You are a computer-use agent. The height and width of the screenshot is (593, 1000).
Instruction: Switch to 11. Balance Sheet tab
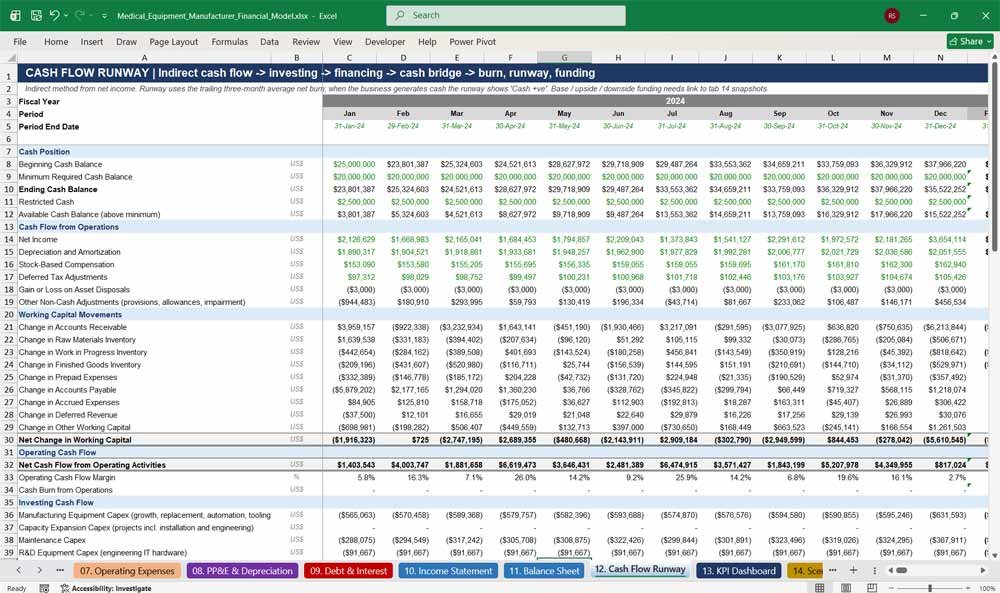(x=542, y=571)
